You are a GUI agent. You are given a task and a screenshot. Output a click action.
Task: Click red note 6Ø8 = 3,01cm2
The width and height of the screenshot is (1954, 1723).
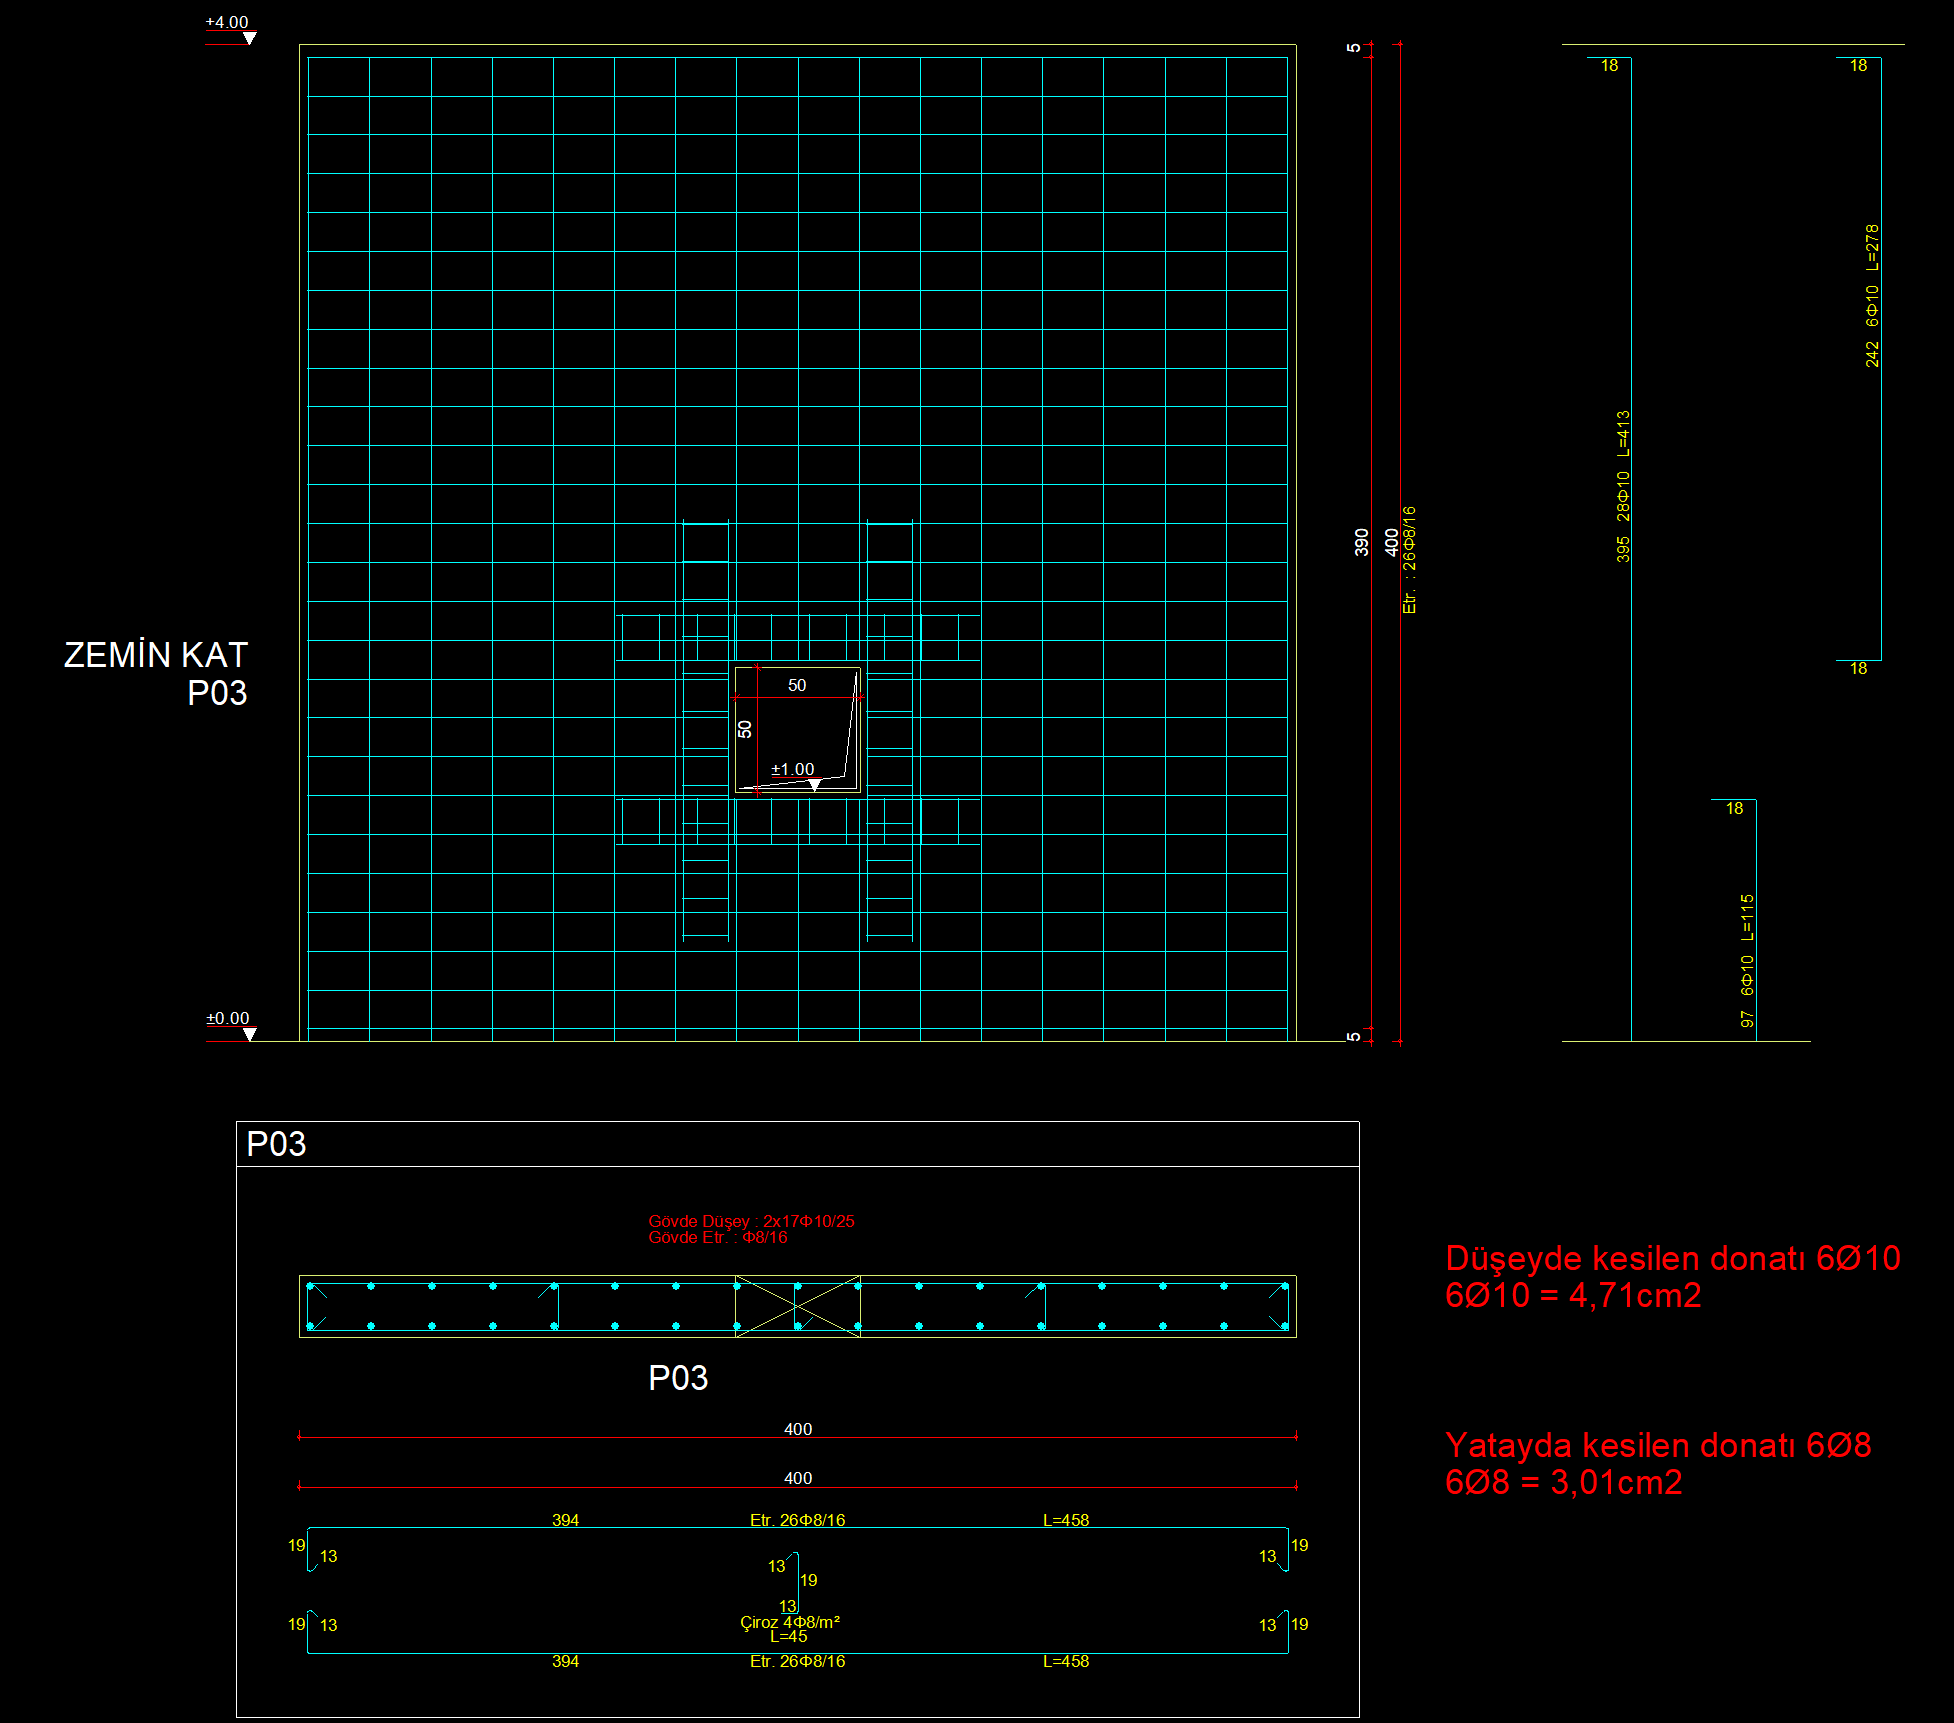click(1564, 1482)
